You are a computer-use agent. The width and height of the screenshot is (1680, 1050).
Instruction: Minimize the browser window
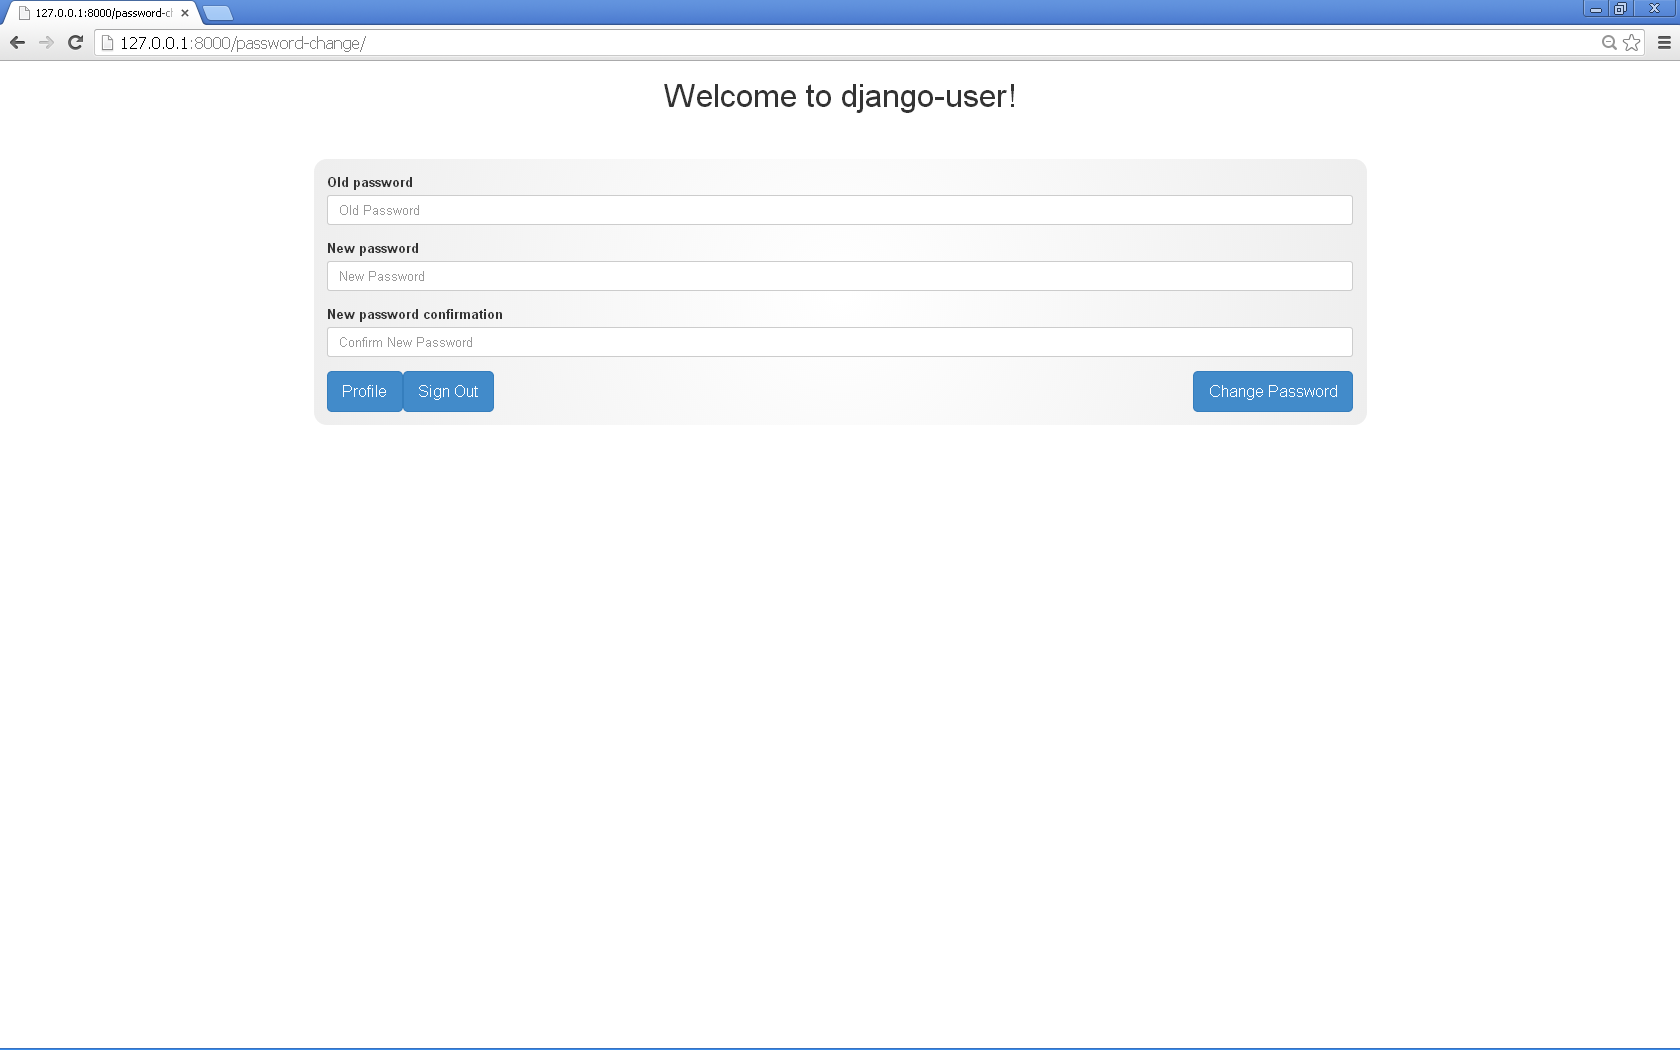click(x=1596, y=8)
